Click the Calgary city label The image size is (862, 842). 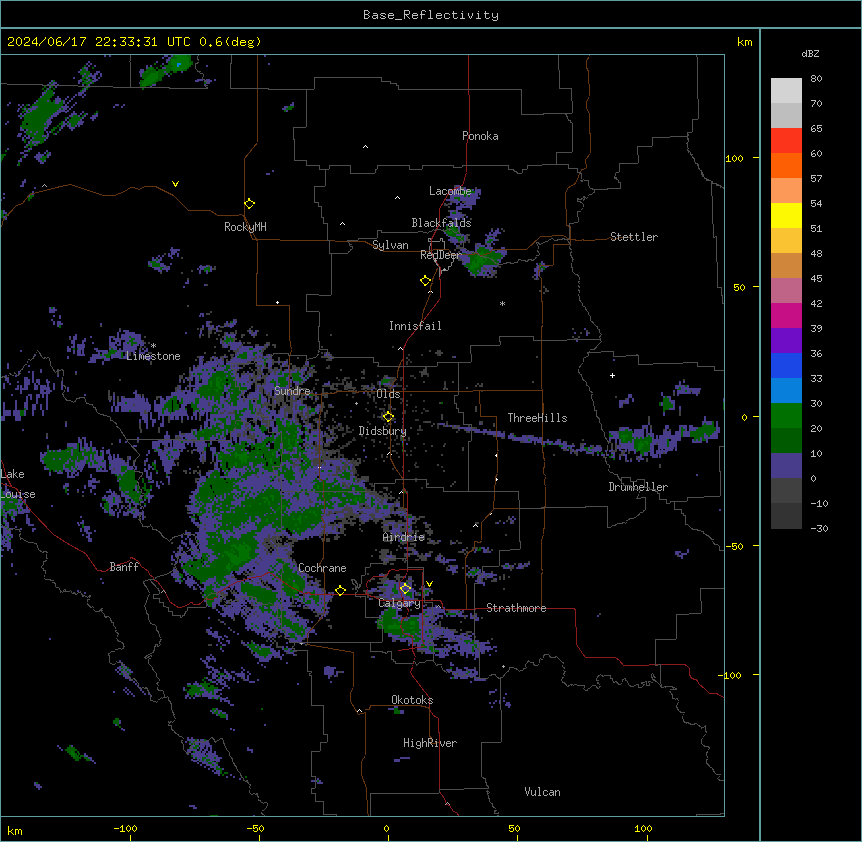pos(400,603)
